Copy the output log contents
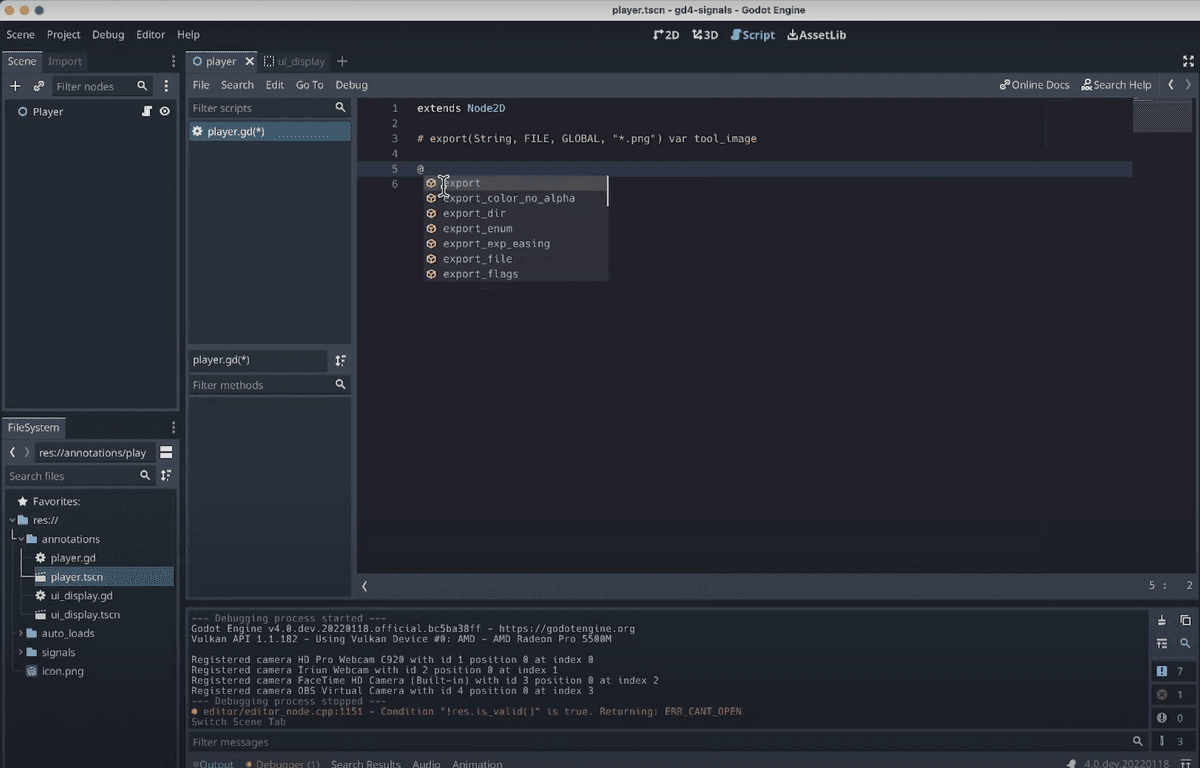Image resolution: width=1200 pixels, height=768 pixels. [x=1185, y=621]
